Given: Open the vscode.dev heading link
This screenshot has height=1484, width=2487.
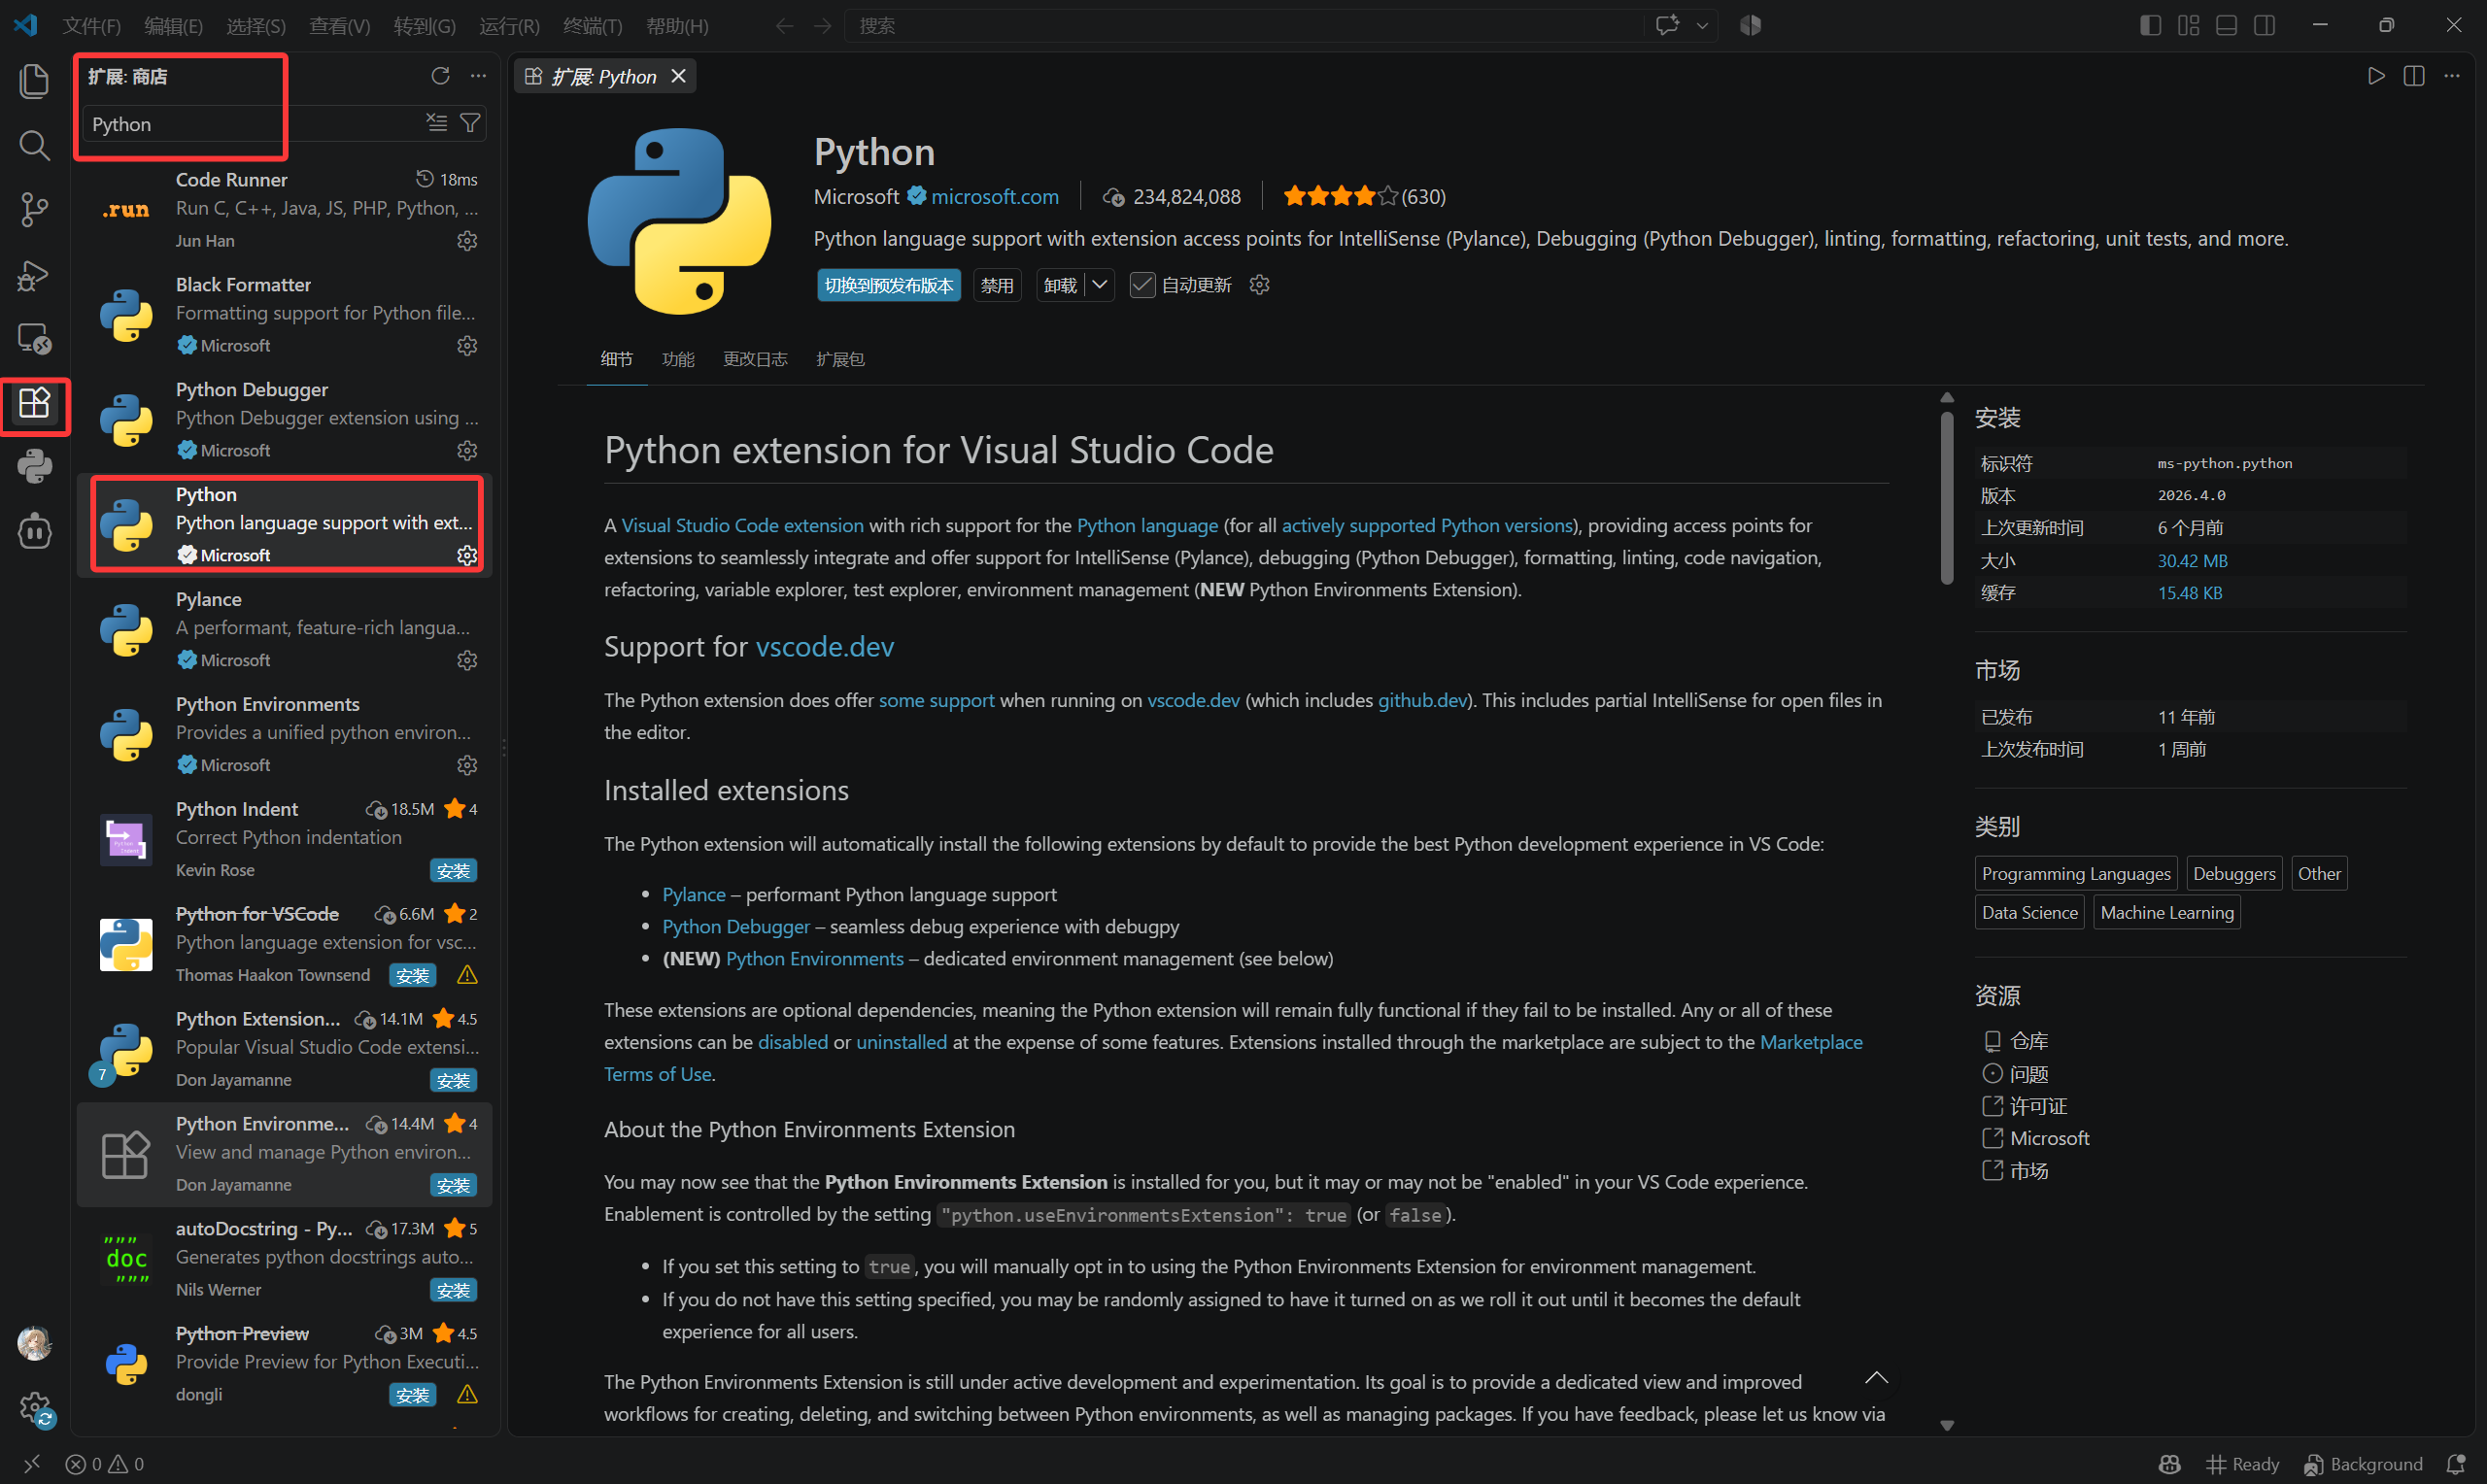Looking at the screenshot, I should (825, 647).
